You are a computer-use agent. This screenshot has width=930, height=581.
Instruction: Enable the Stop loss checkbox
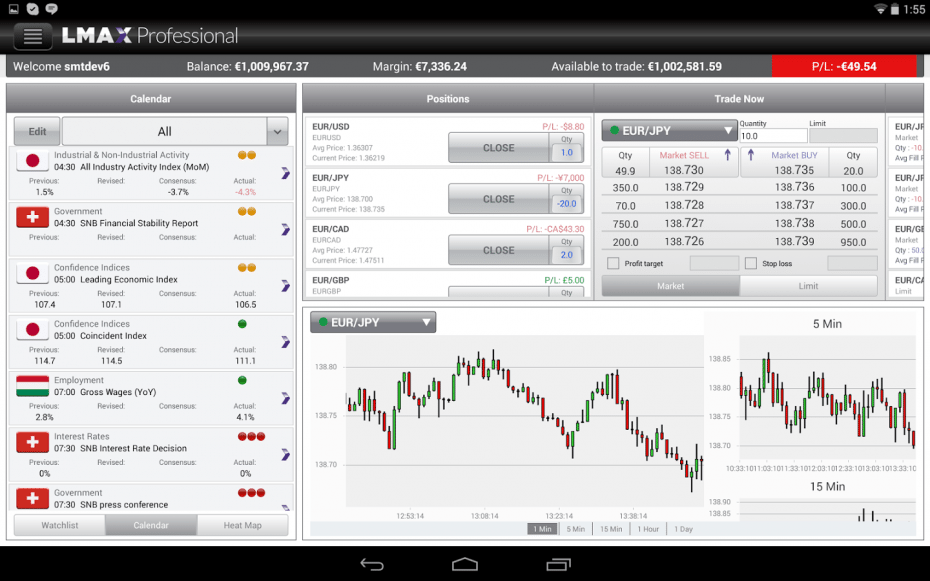751,264
